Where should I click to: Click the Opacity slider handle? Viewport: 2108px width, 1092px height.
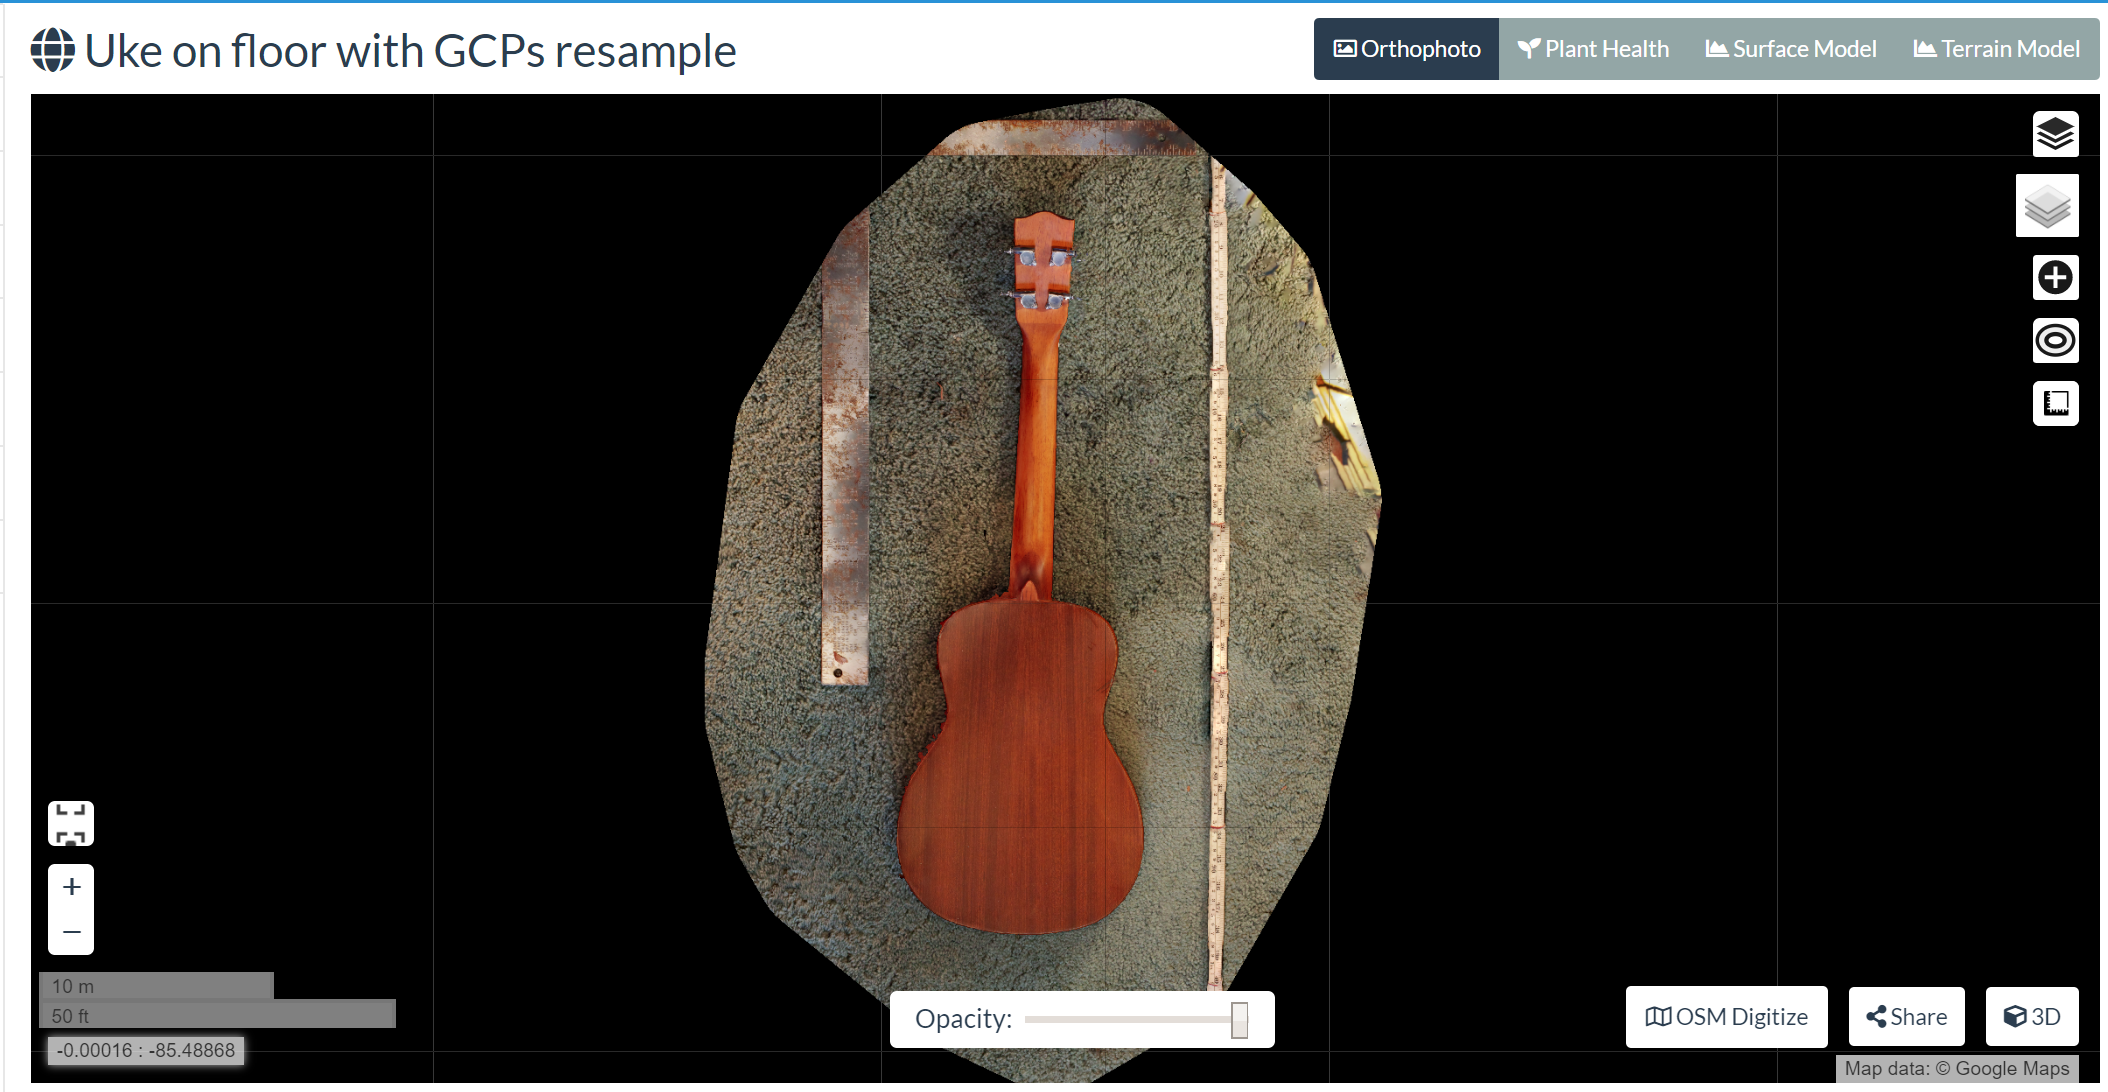click(1240, 1020)
